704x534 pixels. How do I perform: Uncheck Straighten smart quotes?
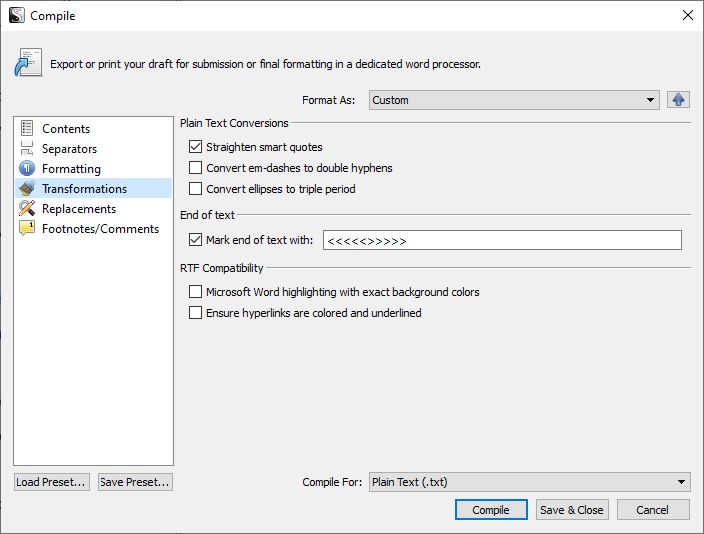[195, 147]
